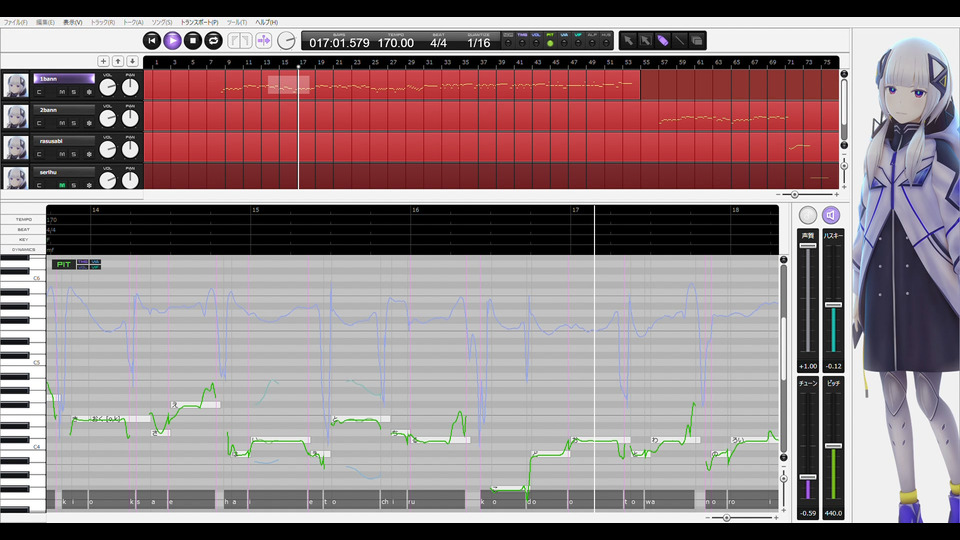The width and height of the screenshot is (960, 540).
Task: Click the piano roll horizontal zoom slider
Action: (727, 518)
